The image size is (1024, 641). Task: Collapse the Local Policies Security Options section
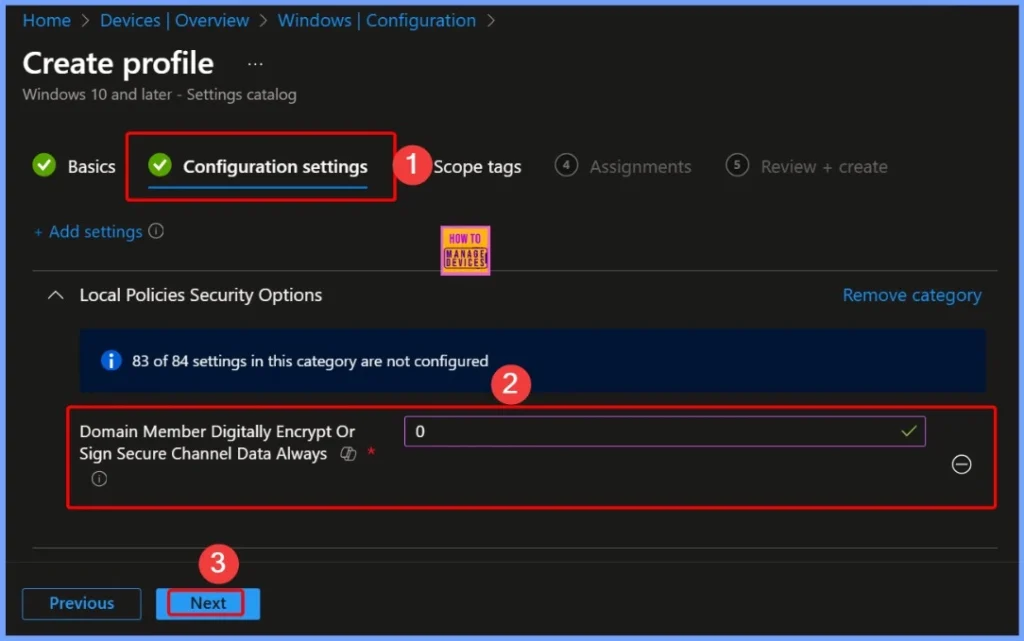[x=53, y=295]
